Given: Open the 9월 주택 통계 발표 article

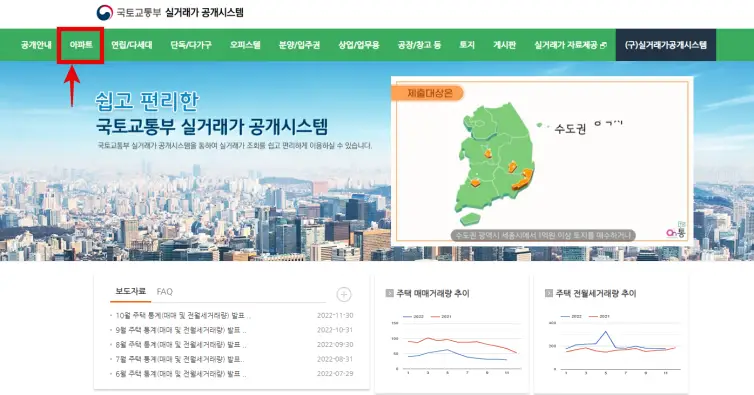Looking at the screenshot, I should tap(181, 330).
